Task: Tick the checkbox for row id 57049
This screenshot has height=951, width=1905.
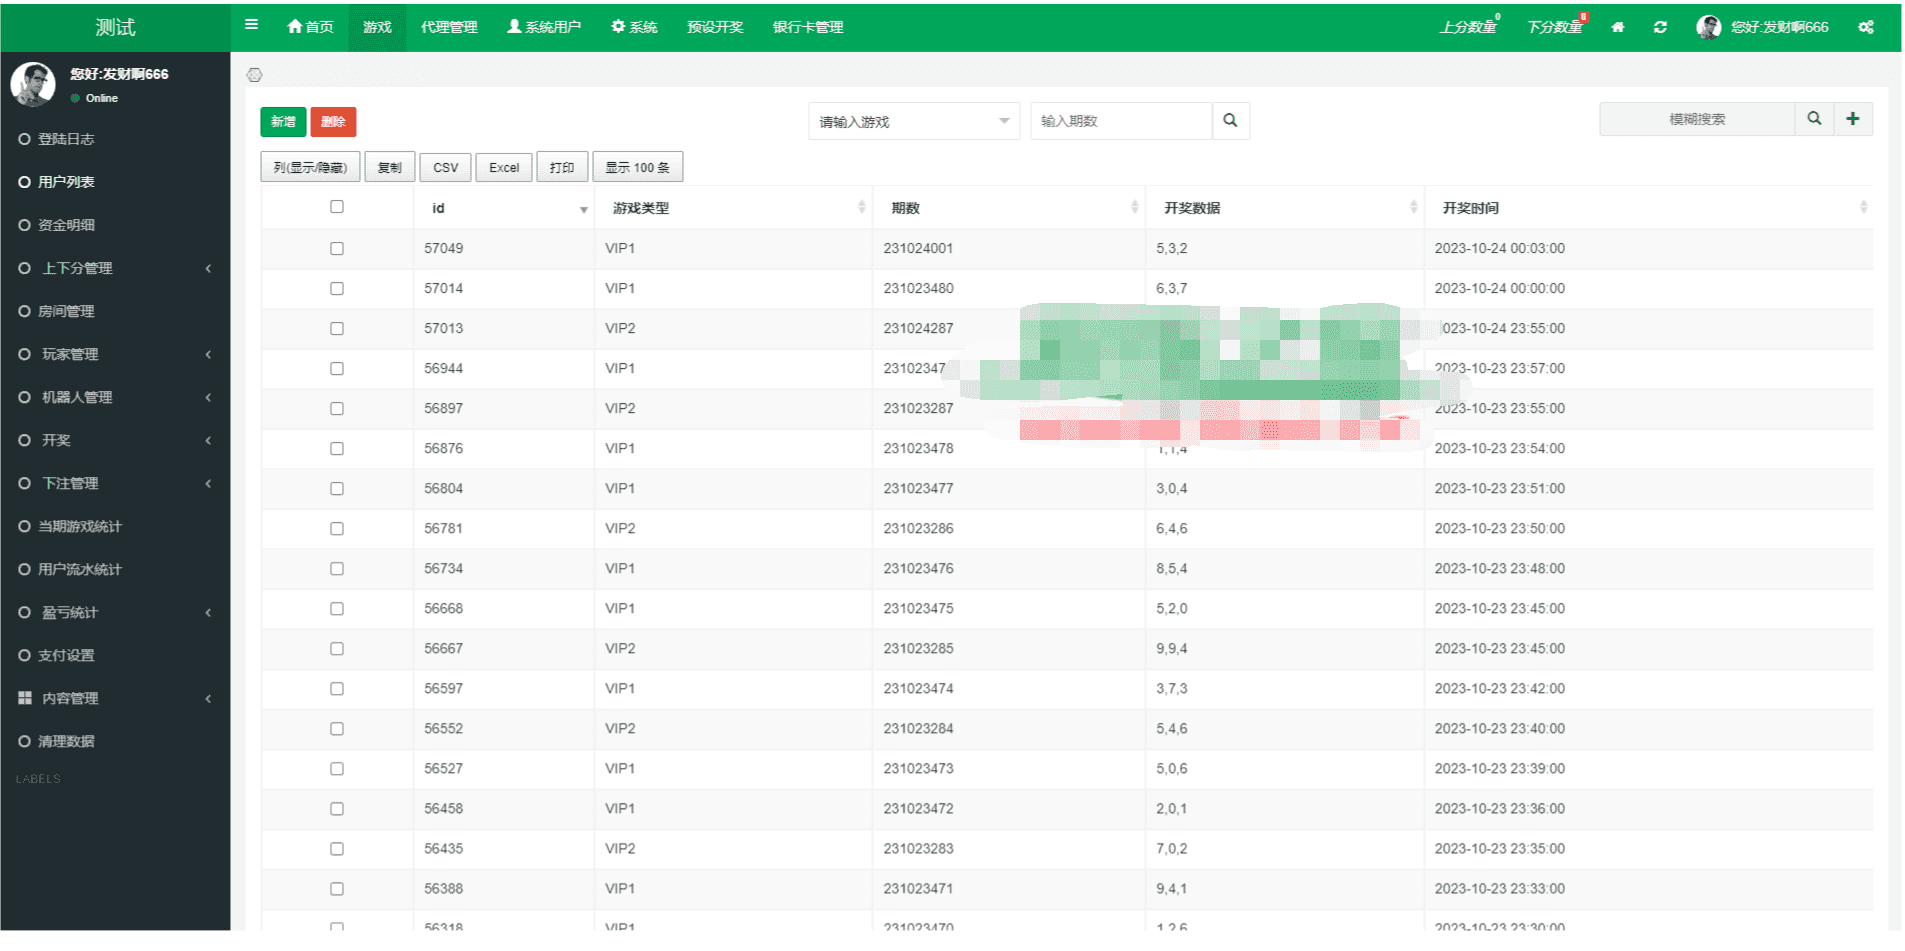Action: coord(337,249)
